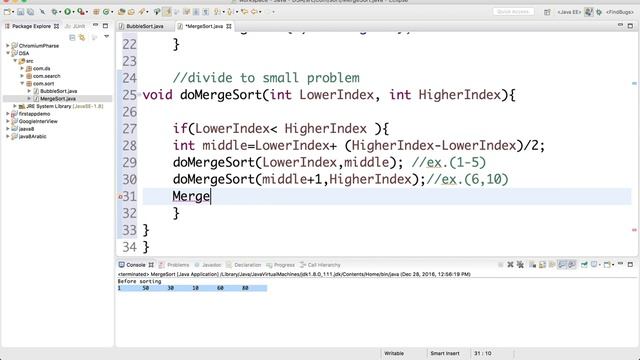This screenshot has width=640, height=360.
Task: Click the error marker on line 31
Action: click(x=120, y=197)
